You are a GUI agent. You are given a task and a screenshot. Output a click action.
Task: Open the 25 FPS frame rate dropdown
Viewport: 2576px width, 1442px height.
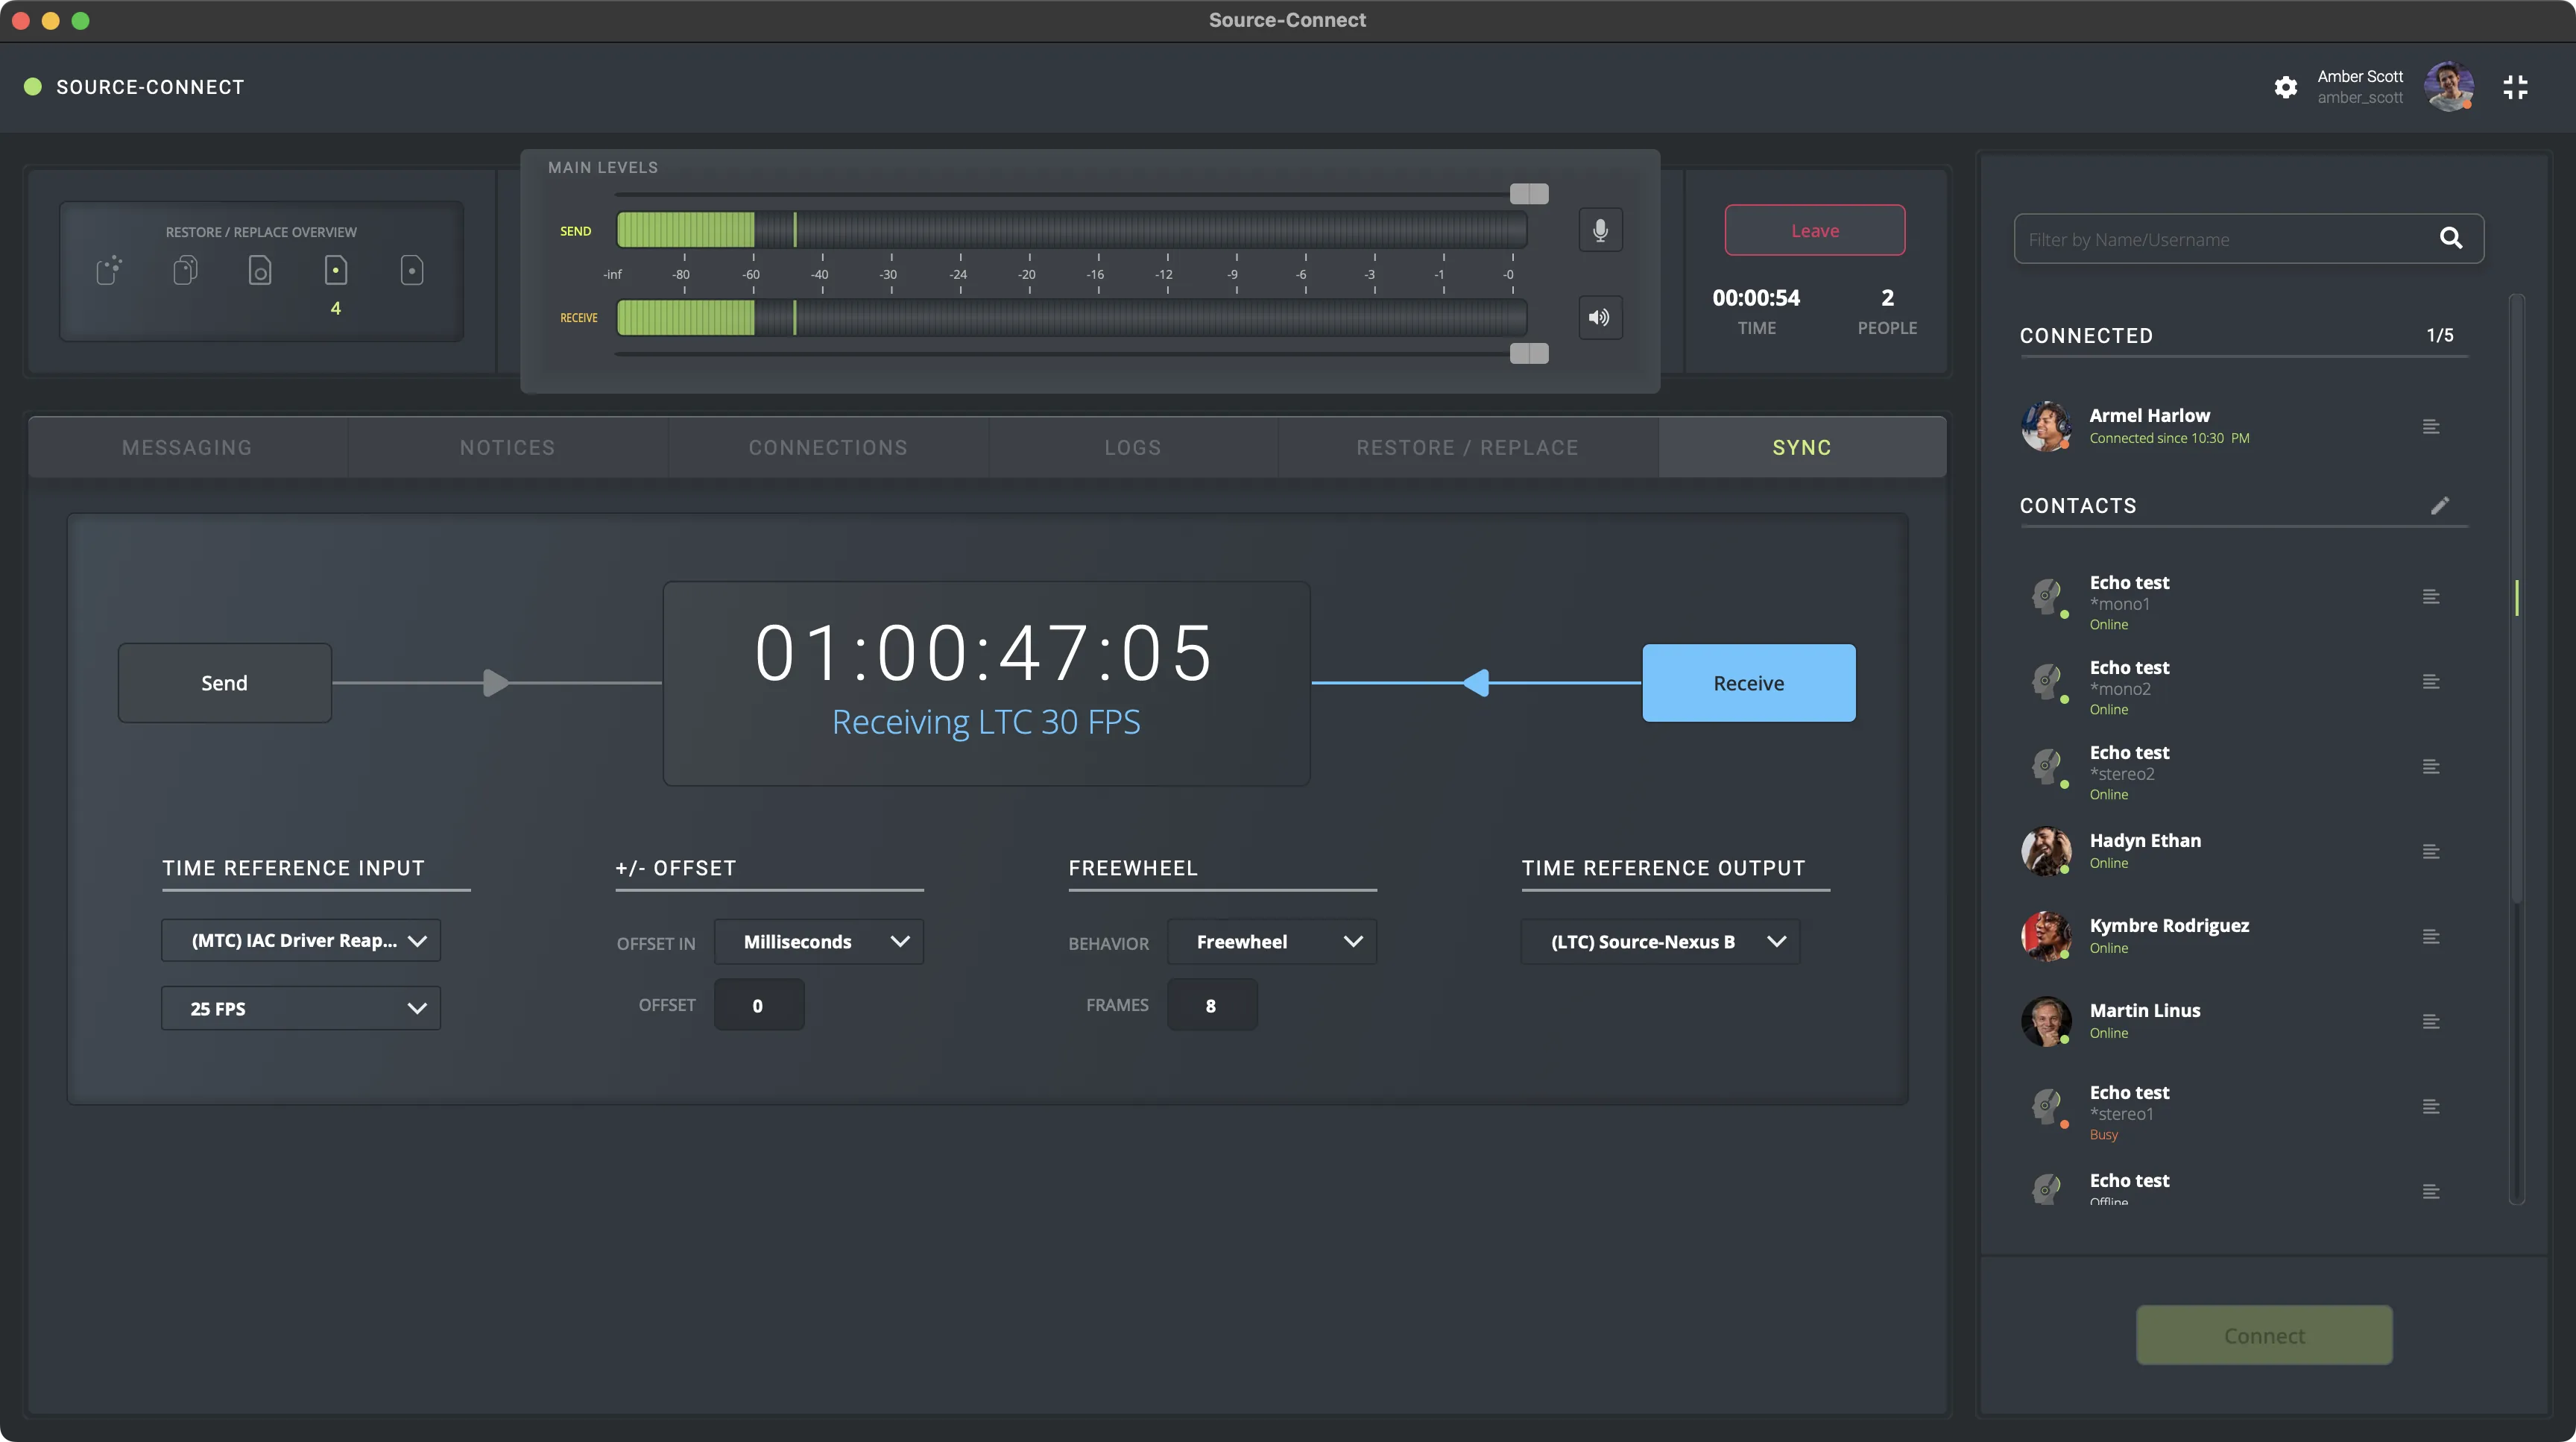[301, 1009]
